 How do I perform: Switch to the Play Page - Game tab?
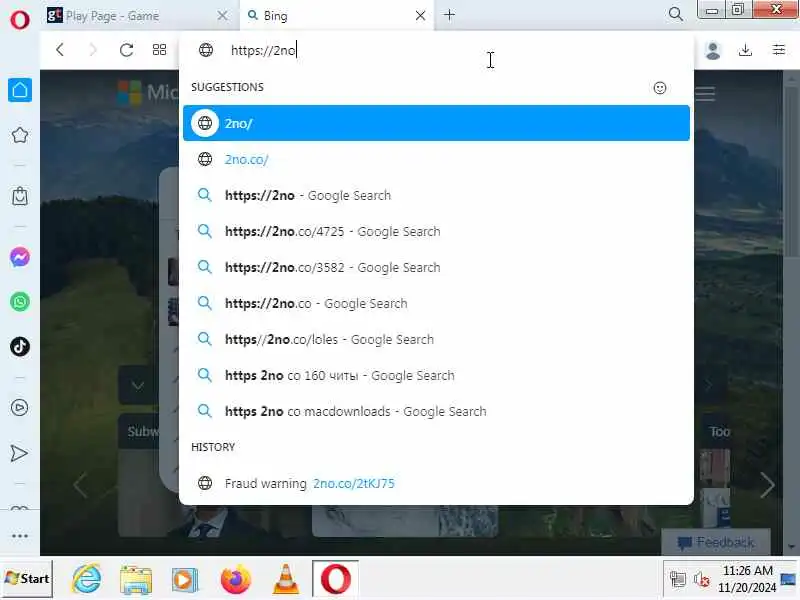pos(130,16)
